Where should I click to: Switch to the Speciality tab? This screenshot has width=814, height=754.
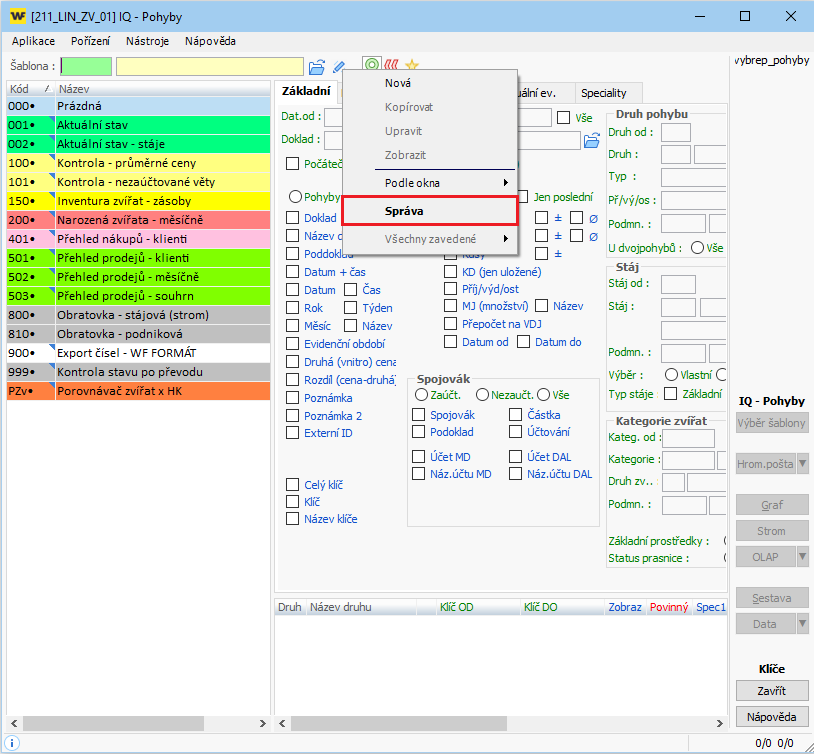point(603,92)
